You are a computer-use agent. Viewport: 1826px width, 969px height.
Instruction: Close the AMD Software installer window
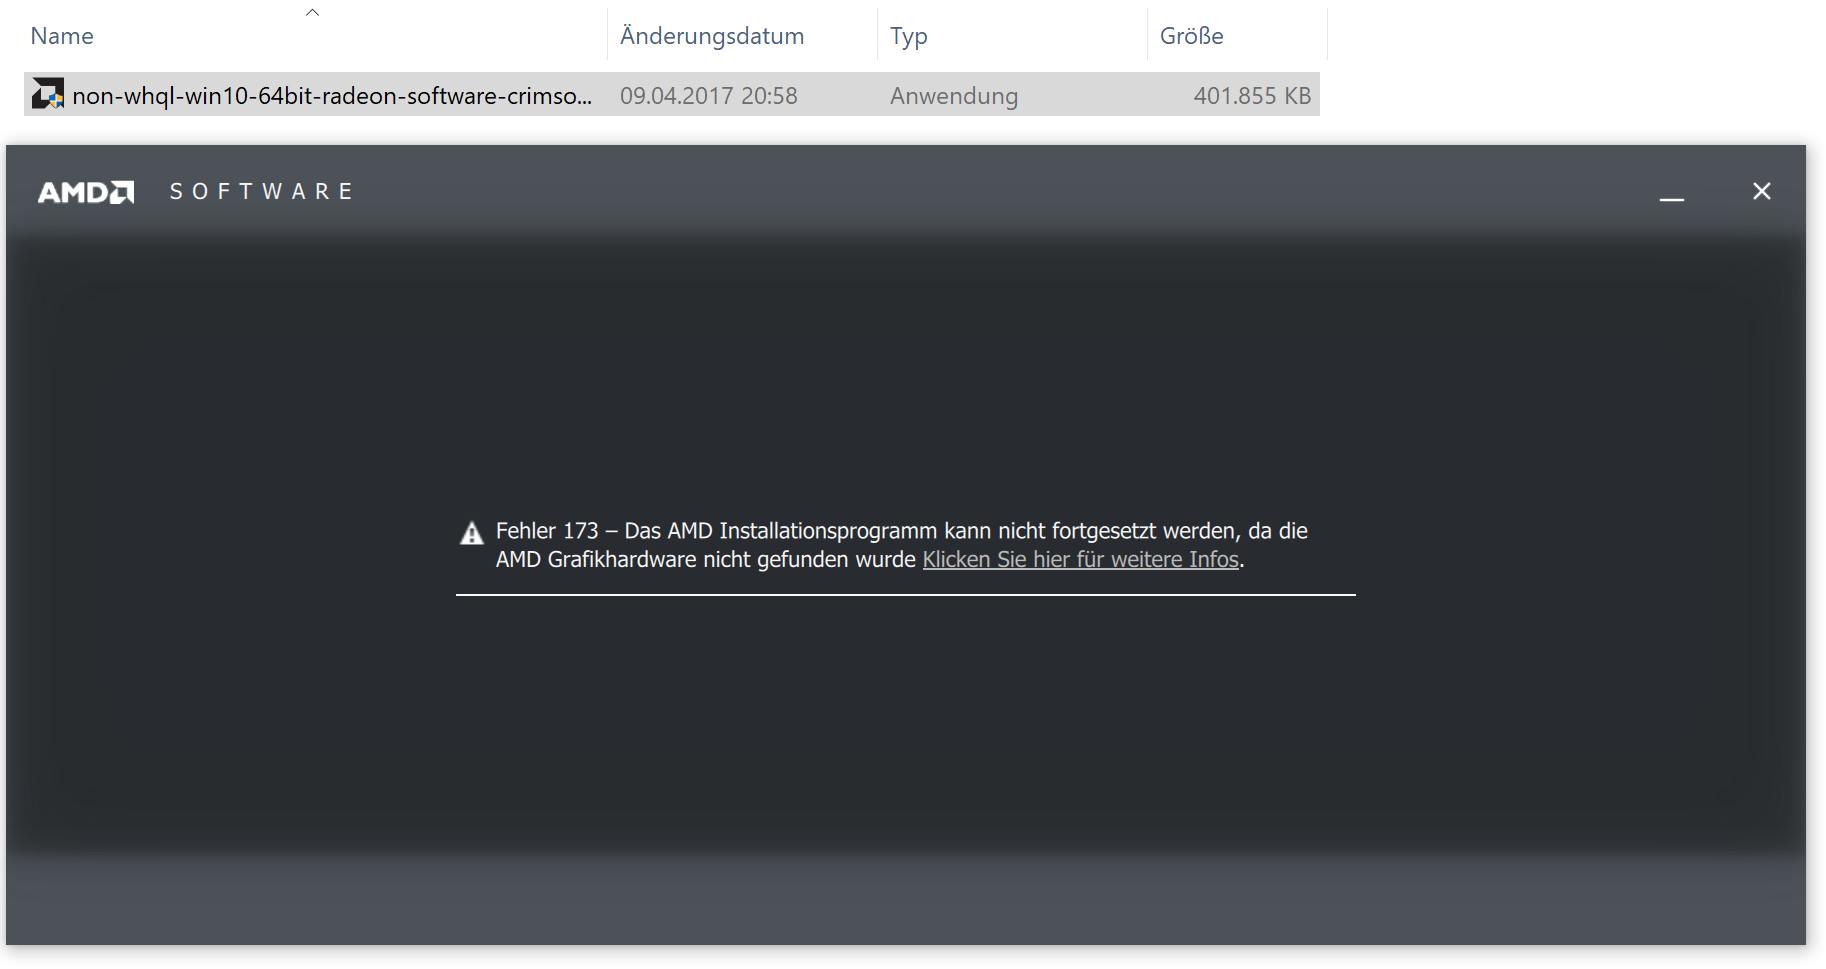[1762, 191]
